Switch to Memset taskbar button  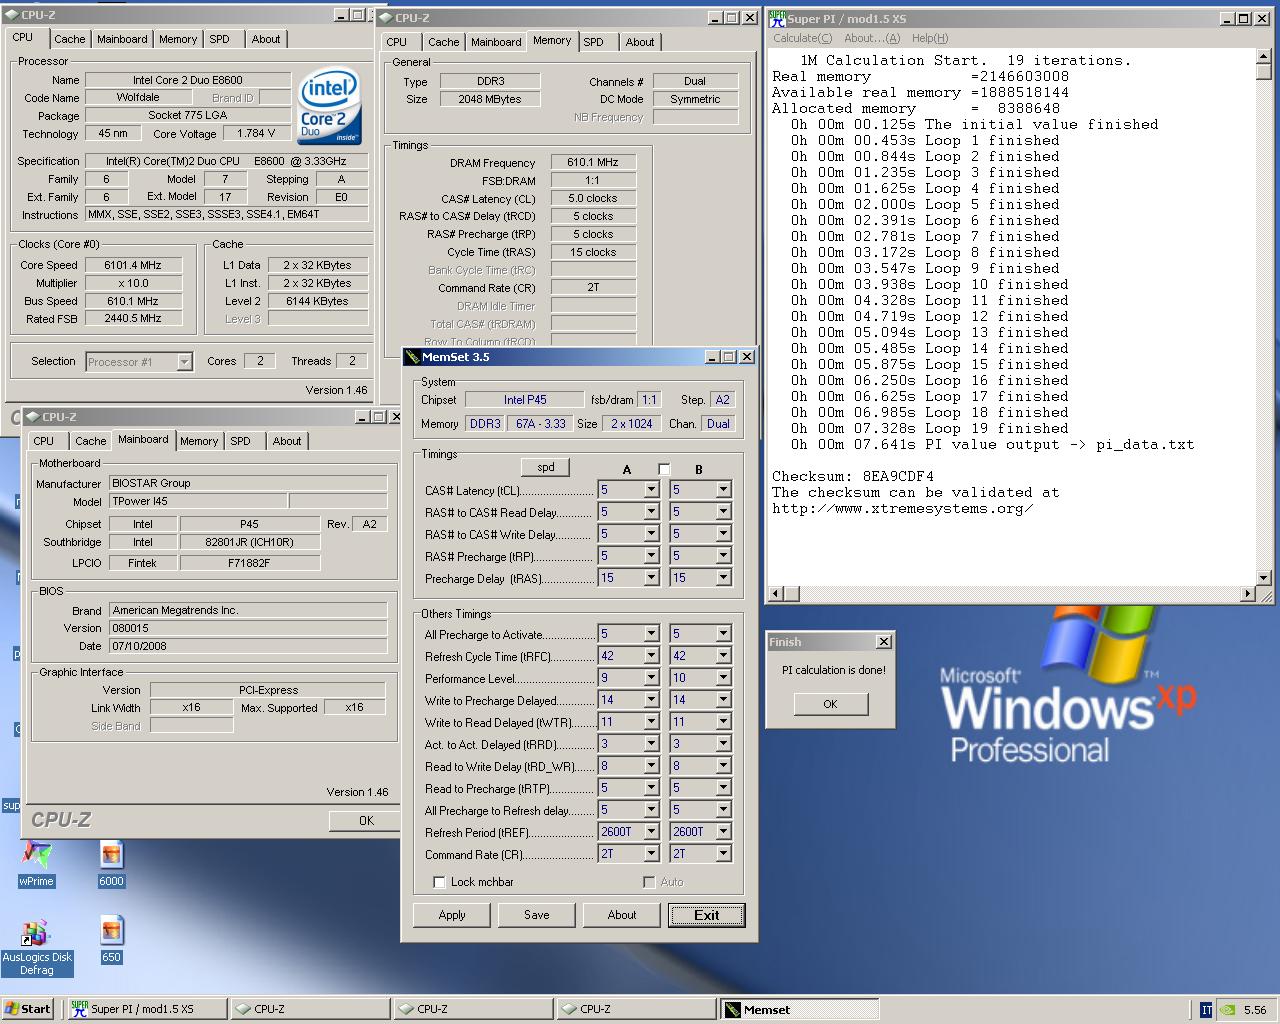[800, 1009]
